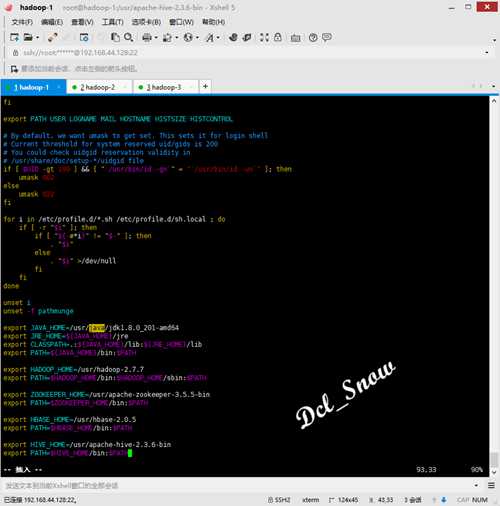Click the dark swirl icon after font

pos(233,37)
